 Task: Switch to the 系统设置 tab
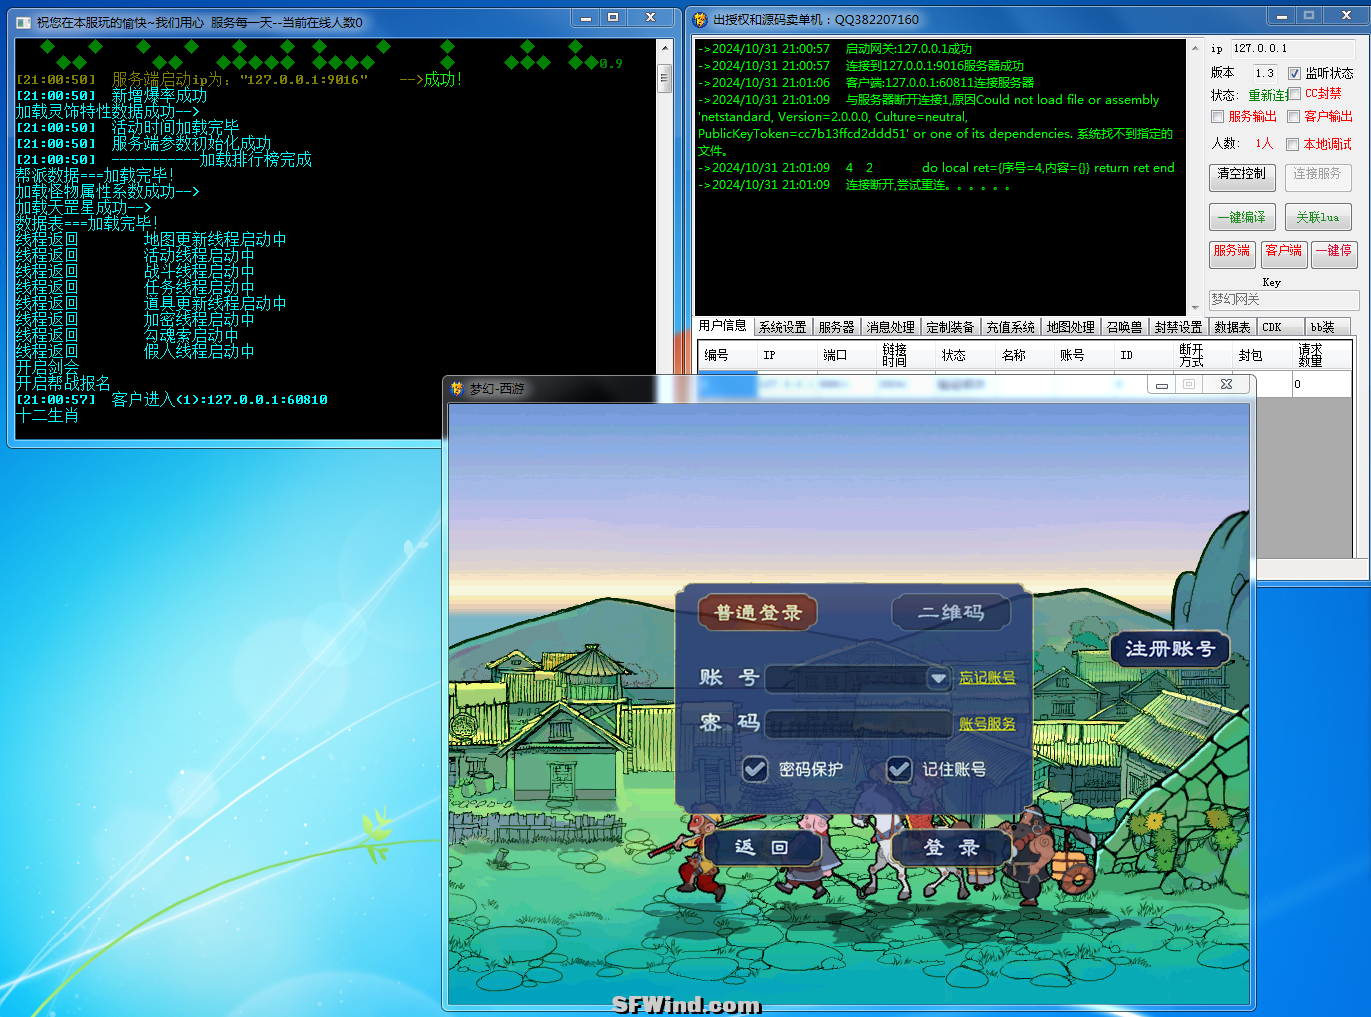(x=782, y=327)
